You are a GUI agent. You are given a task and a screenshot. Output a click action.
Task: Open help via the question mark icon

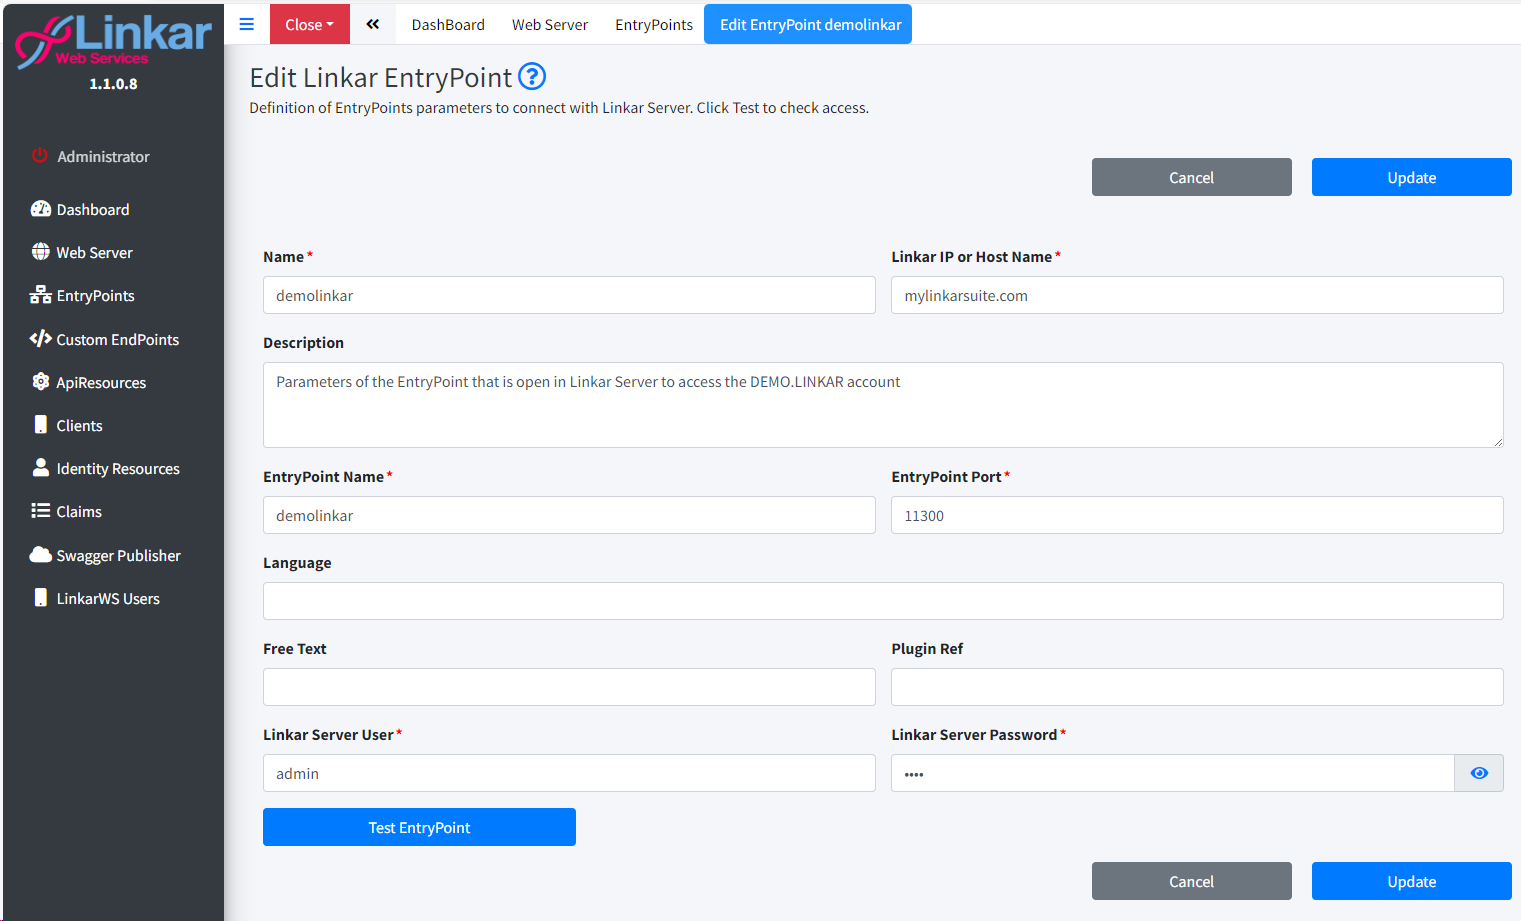click(532, 77)
